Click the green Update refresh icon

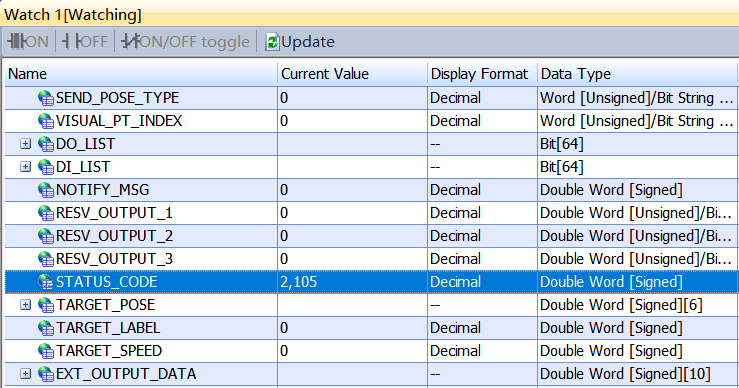[272, 41]
